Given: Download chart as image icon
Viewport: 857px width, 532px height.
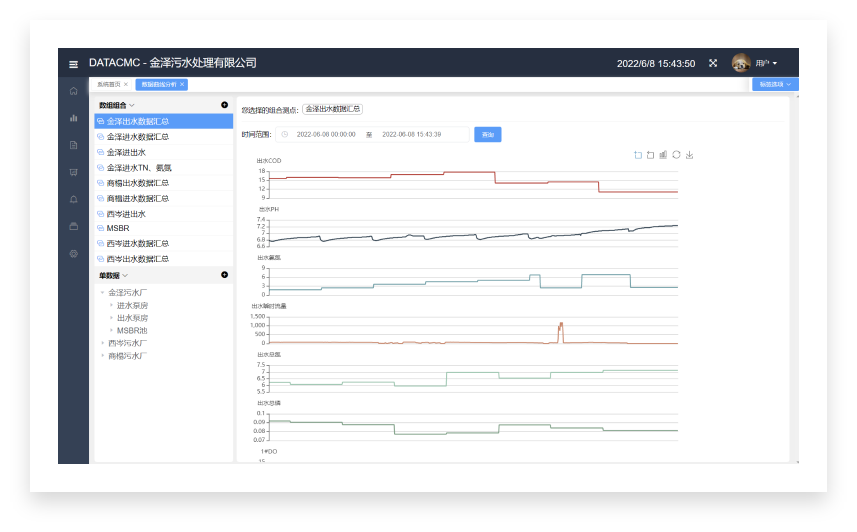Looking at the screenshot, I should click(689, 155).
